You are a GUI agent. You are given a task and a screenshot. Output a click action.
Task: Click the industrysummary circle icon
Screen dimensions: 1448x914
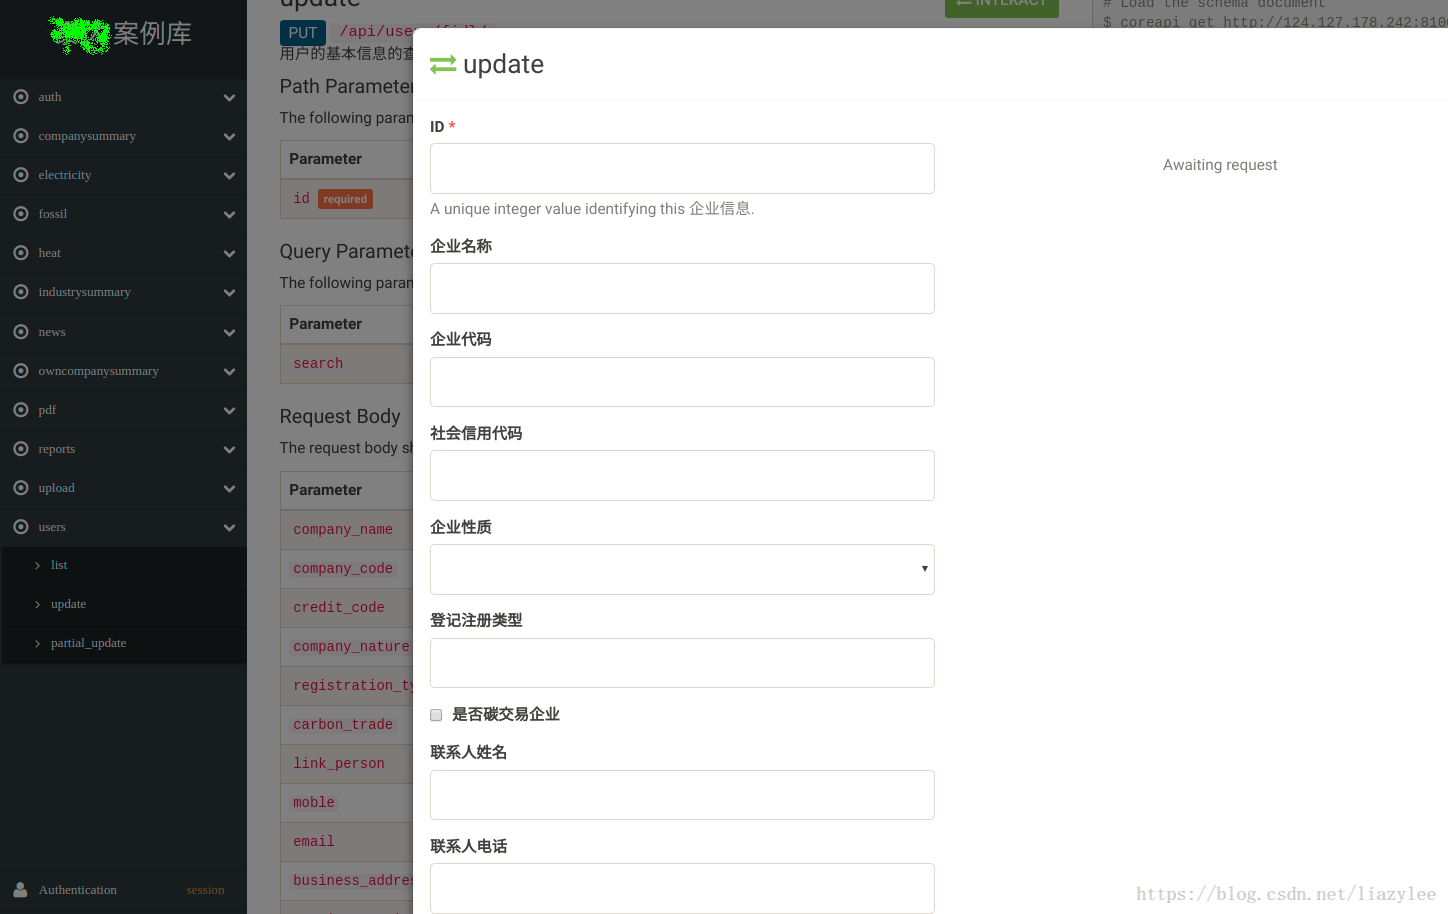[21, 292]
